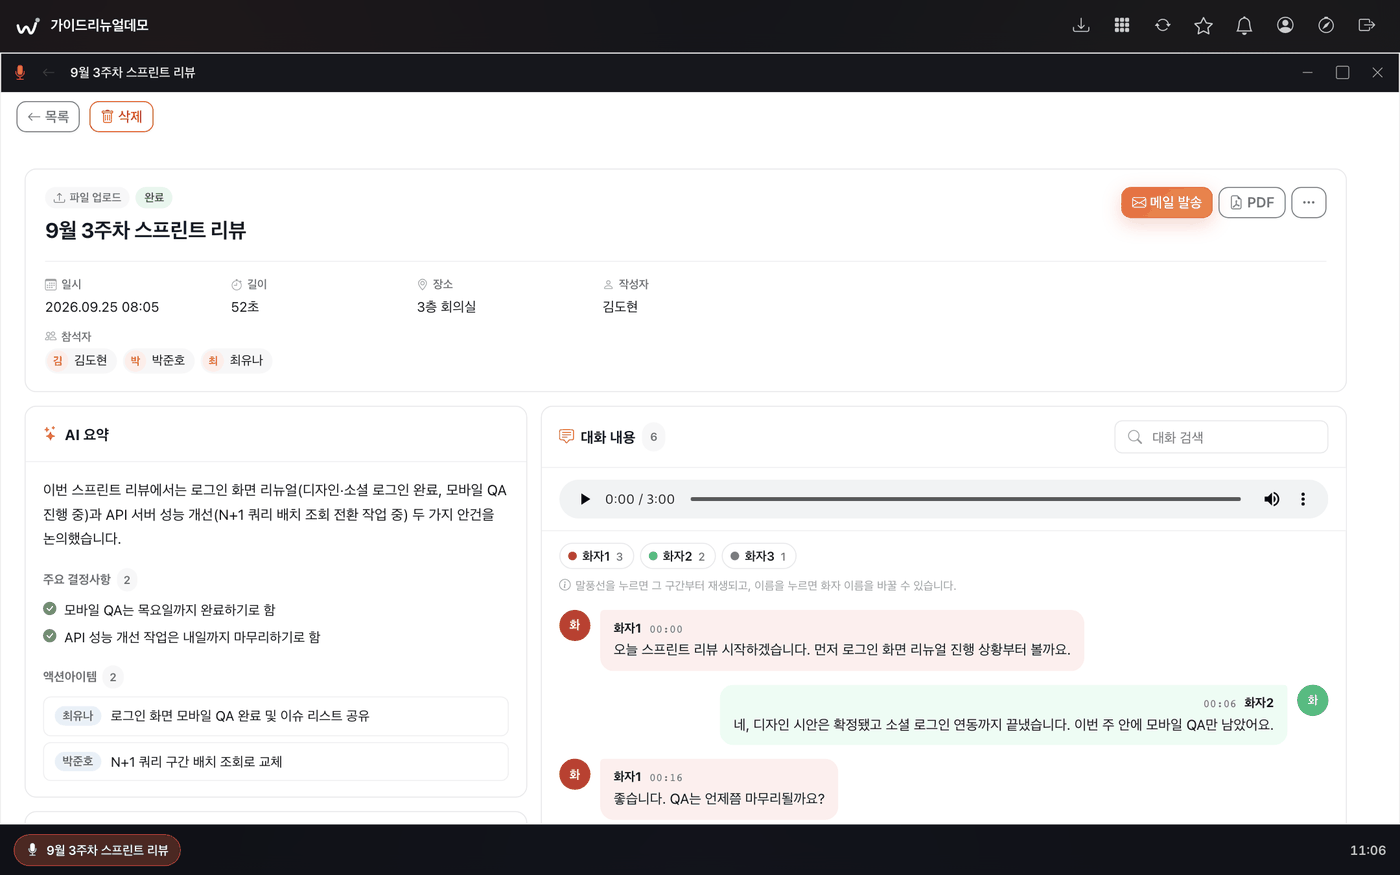Click the compass explore icon

point(1326,25)
